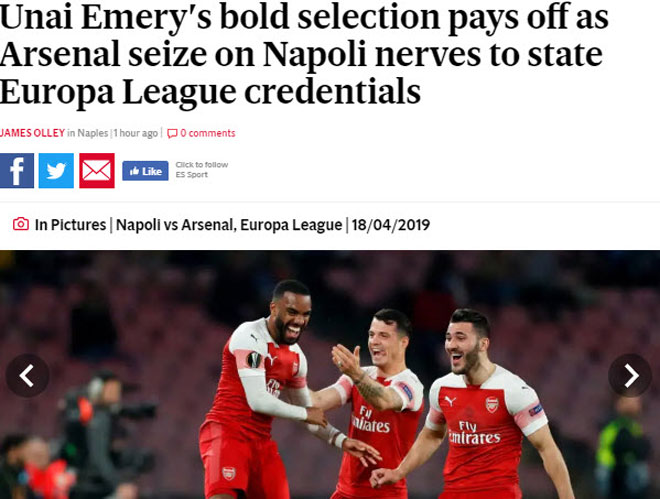Viewport: 660px width, 499px height.
Task: Click the camera icon beside In Pictures
Action: [20, 224]
